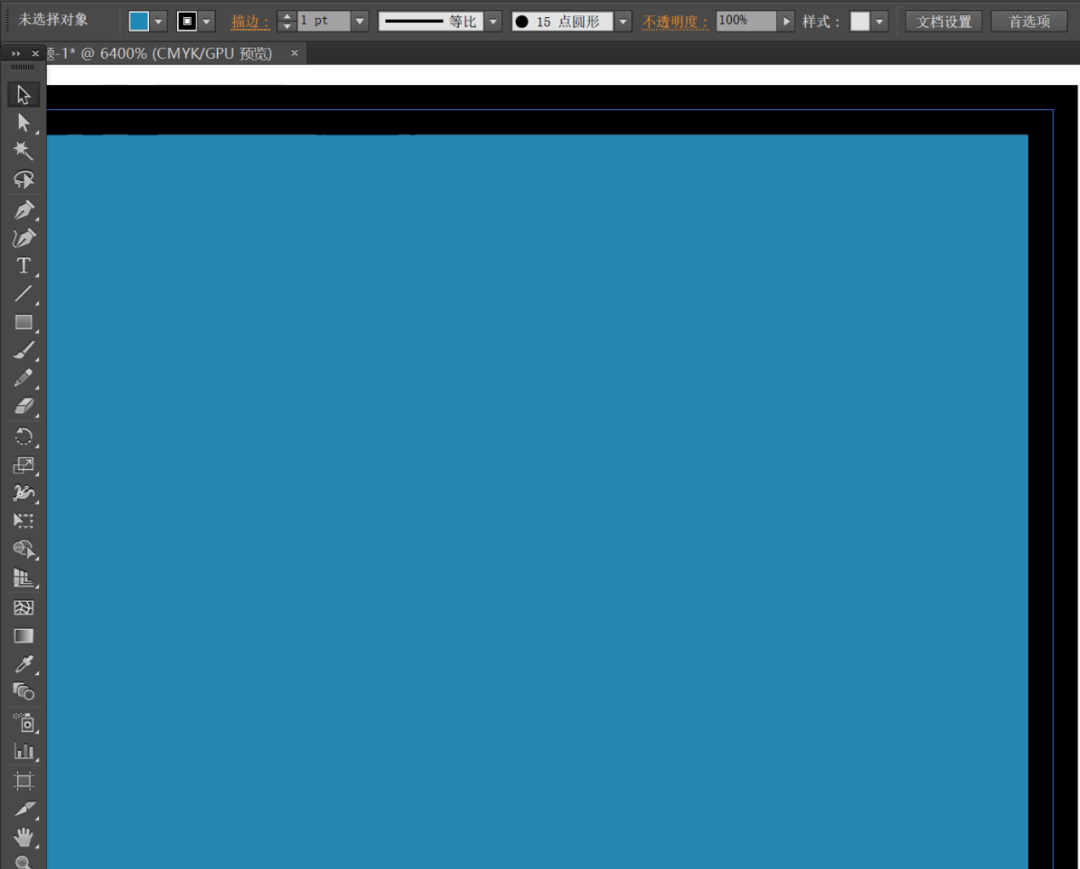Select the Magic Wand tool
1080x869 pixels.
pos(23,150)
